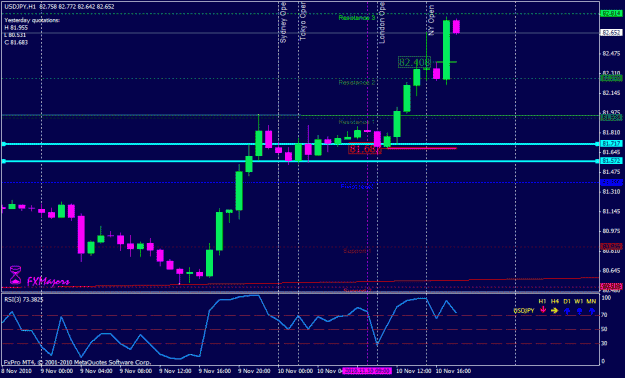Click the 10 Nov 12:00 time axis label
625x378 pixels.
(413, 371)
